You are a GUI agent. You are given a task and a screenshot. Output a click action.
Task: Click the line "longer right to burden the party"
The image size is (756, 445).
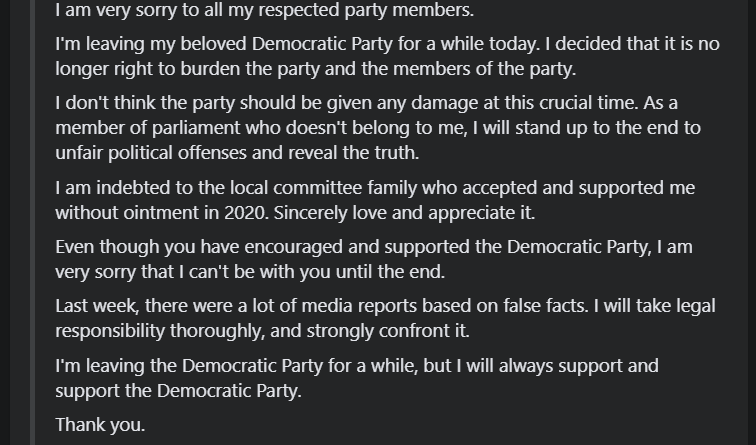316,68
